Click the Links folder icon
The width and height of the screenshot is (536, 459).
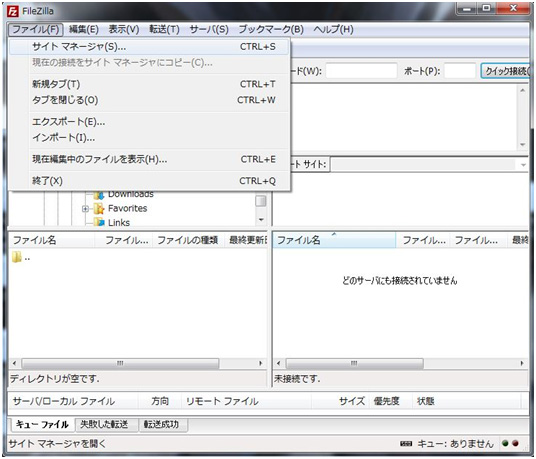(99, 222)
